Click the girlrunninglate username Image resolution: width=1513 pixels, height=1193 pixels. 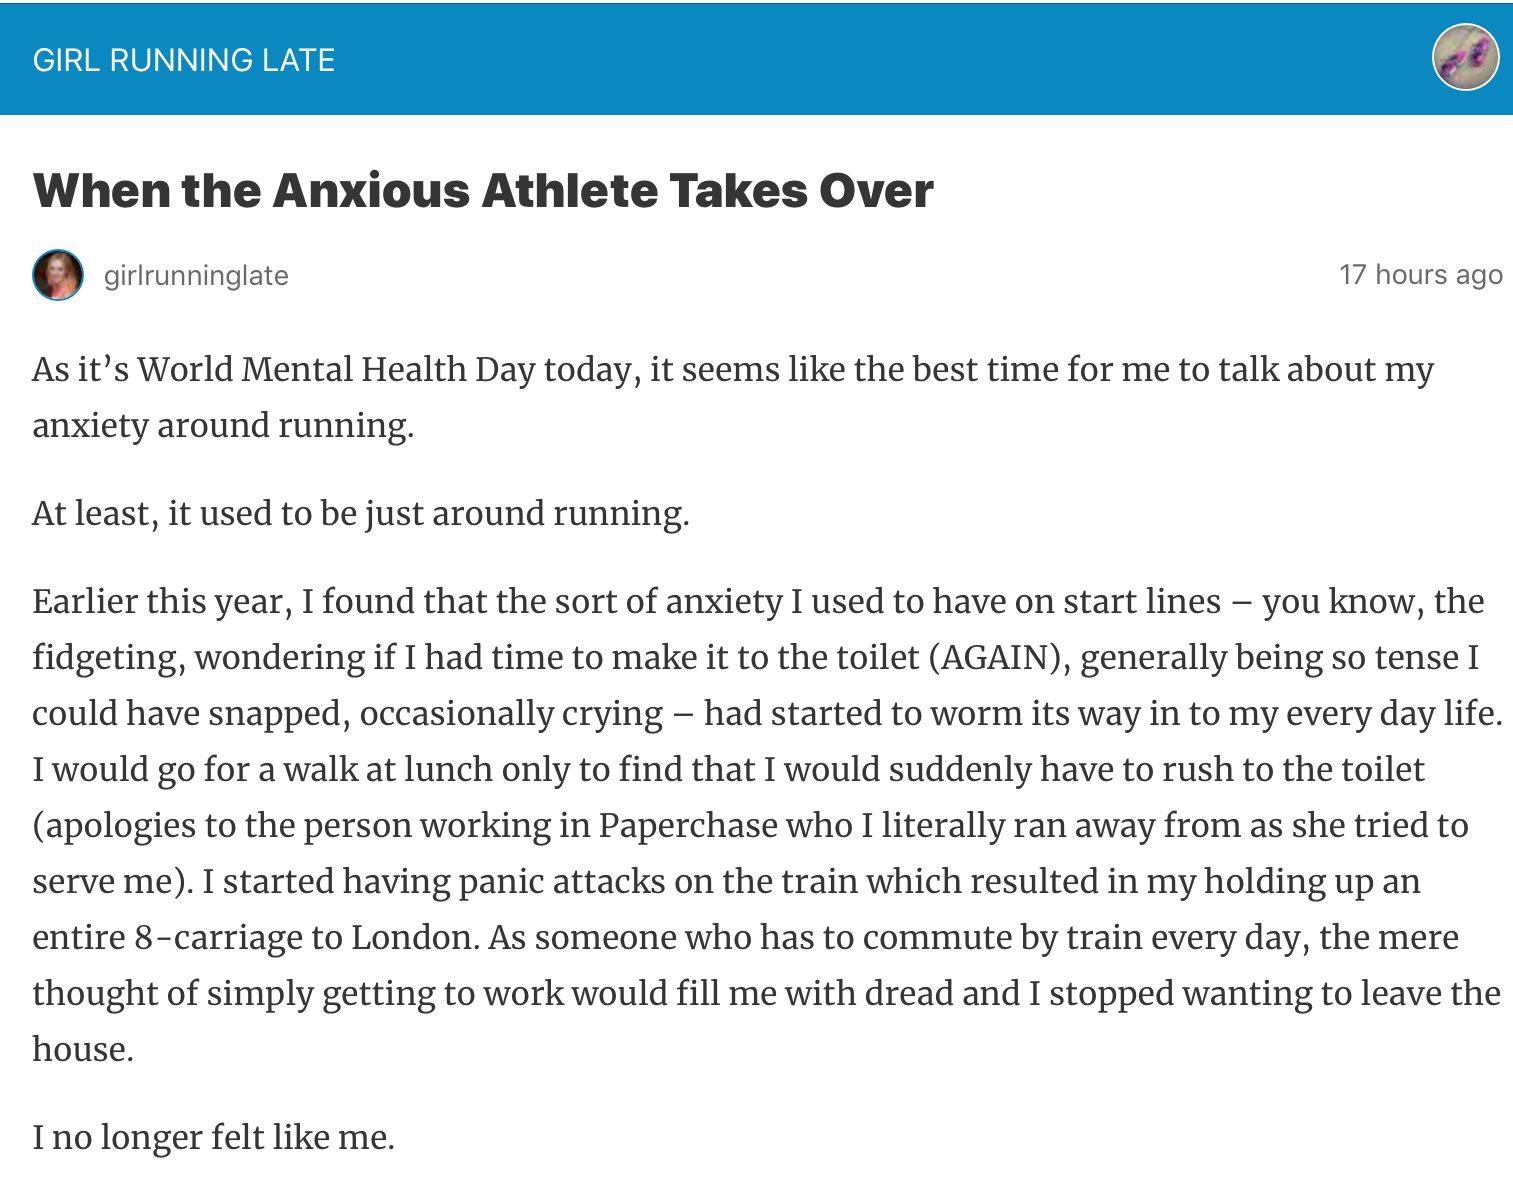(195, 276)
